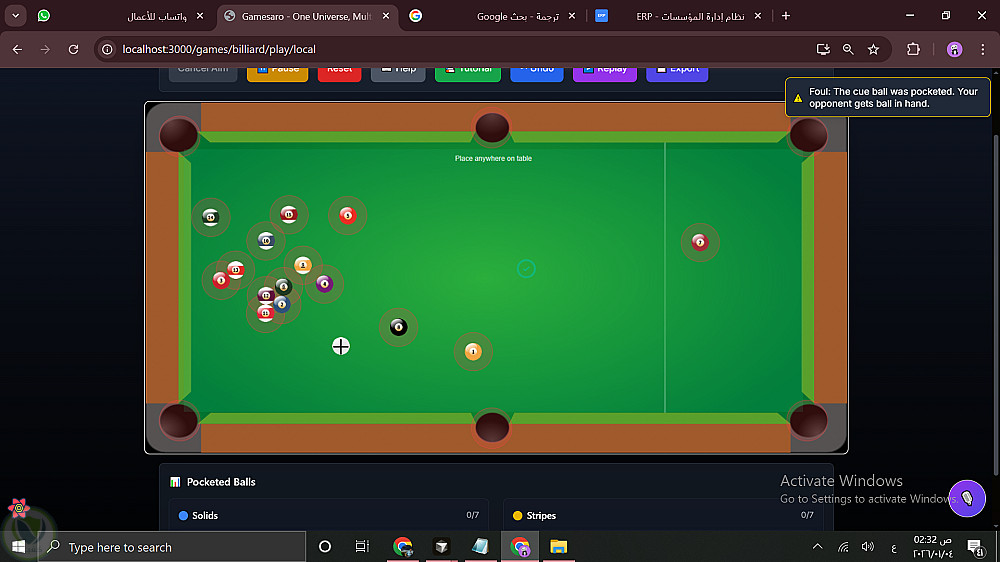Click the bottom middle side pocket
This screenshot has width=1000, height=562.
point(492,427)
